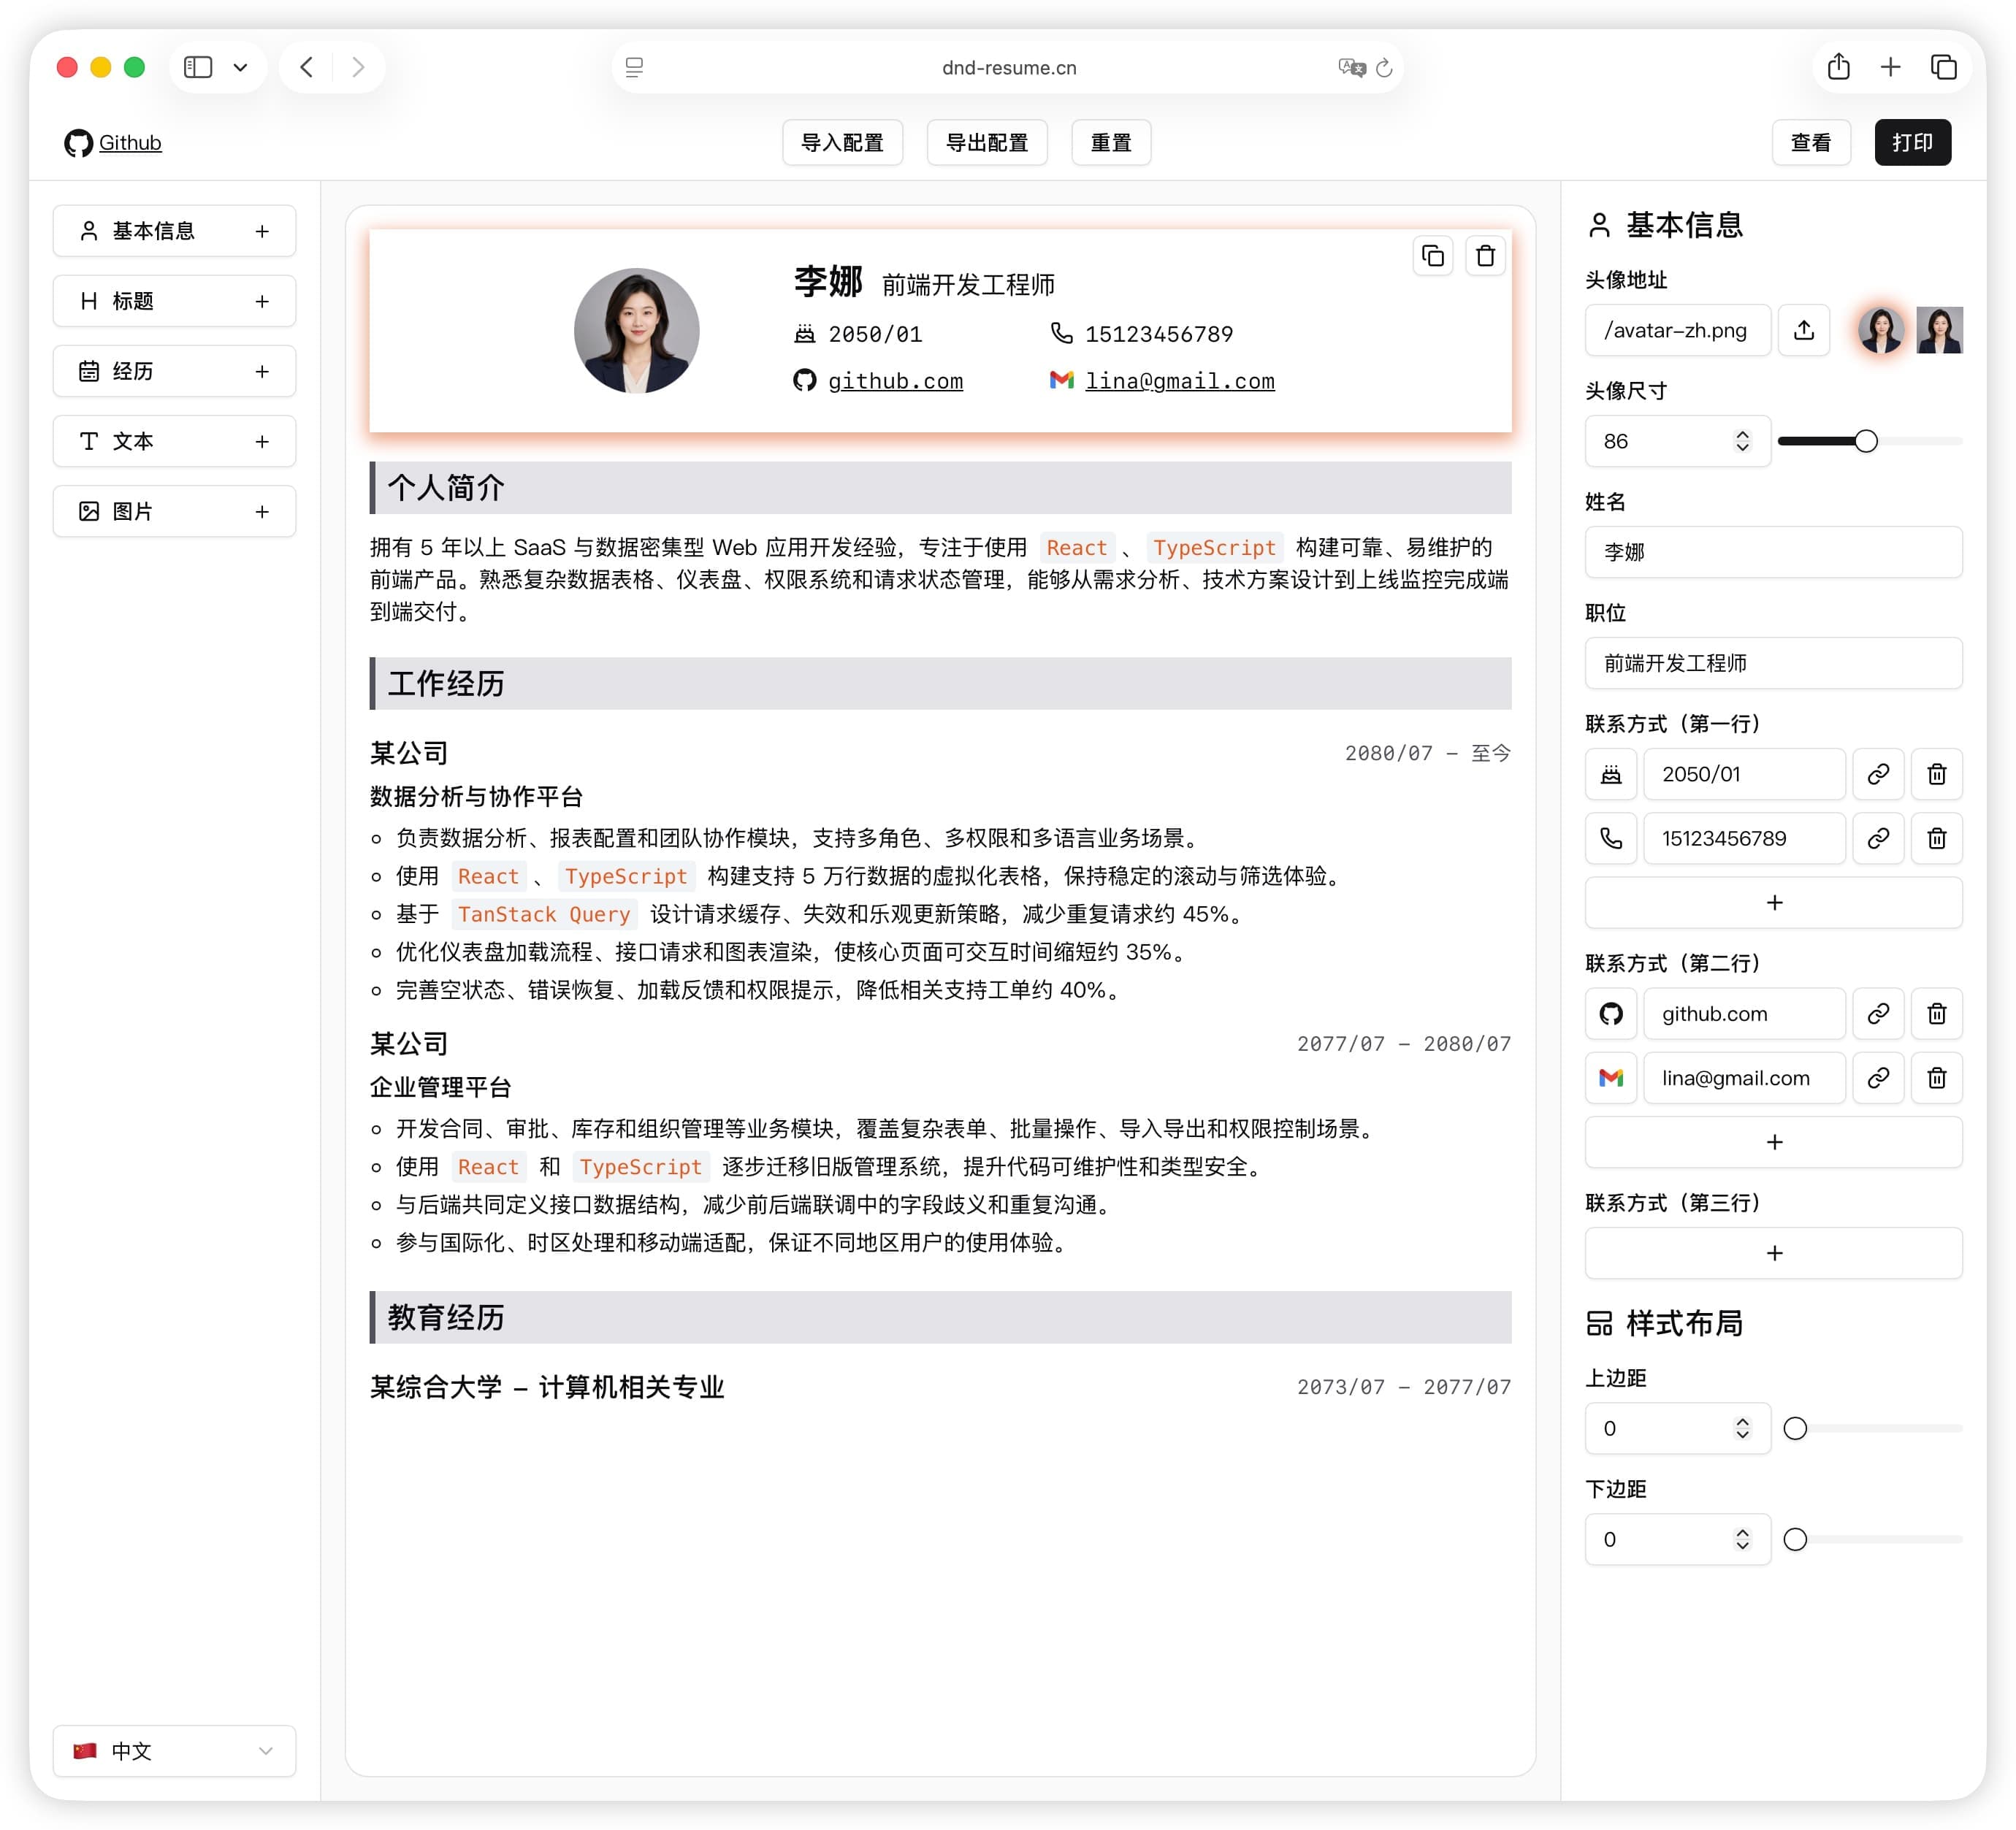Viewport: 2016px width, 1830px height.
Task: Click the 打印 print button
Action: tap(1912, 143)
